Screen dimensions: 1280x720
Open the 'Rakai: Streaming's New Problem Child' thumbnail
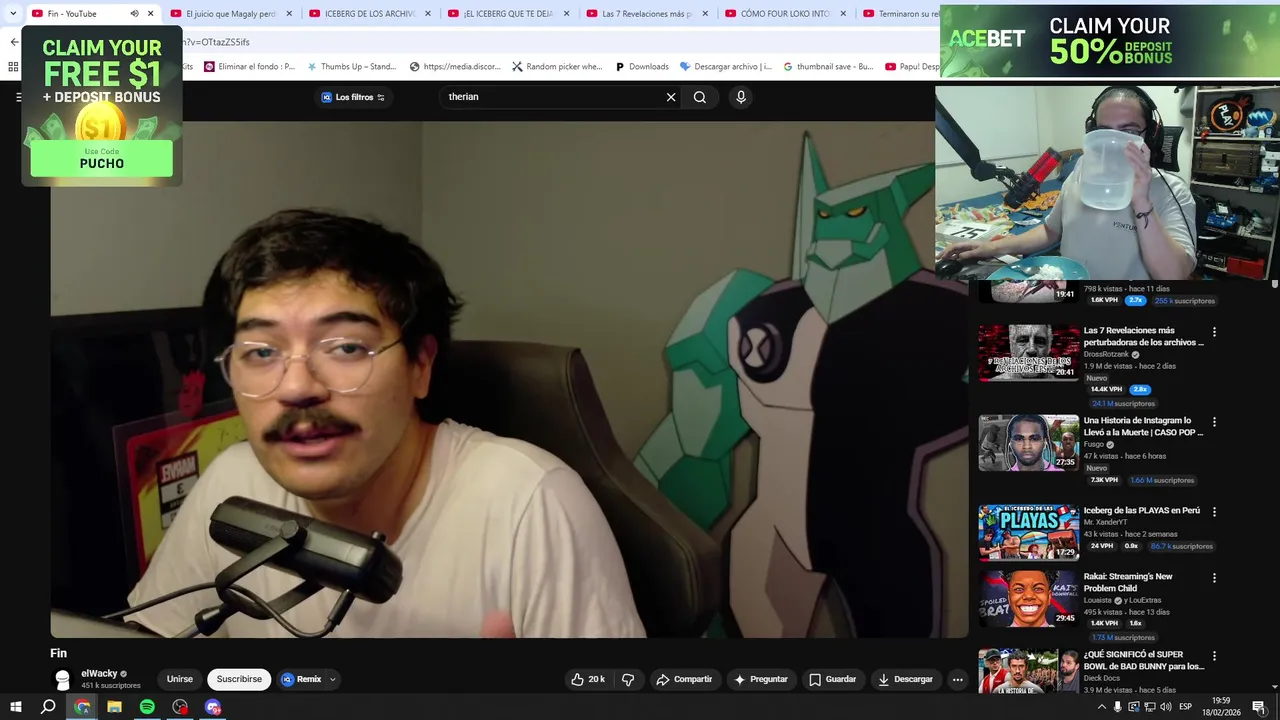tap(1028, 598)
